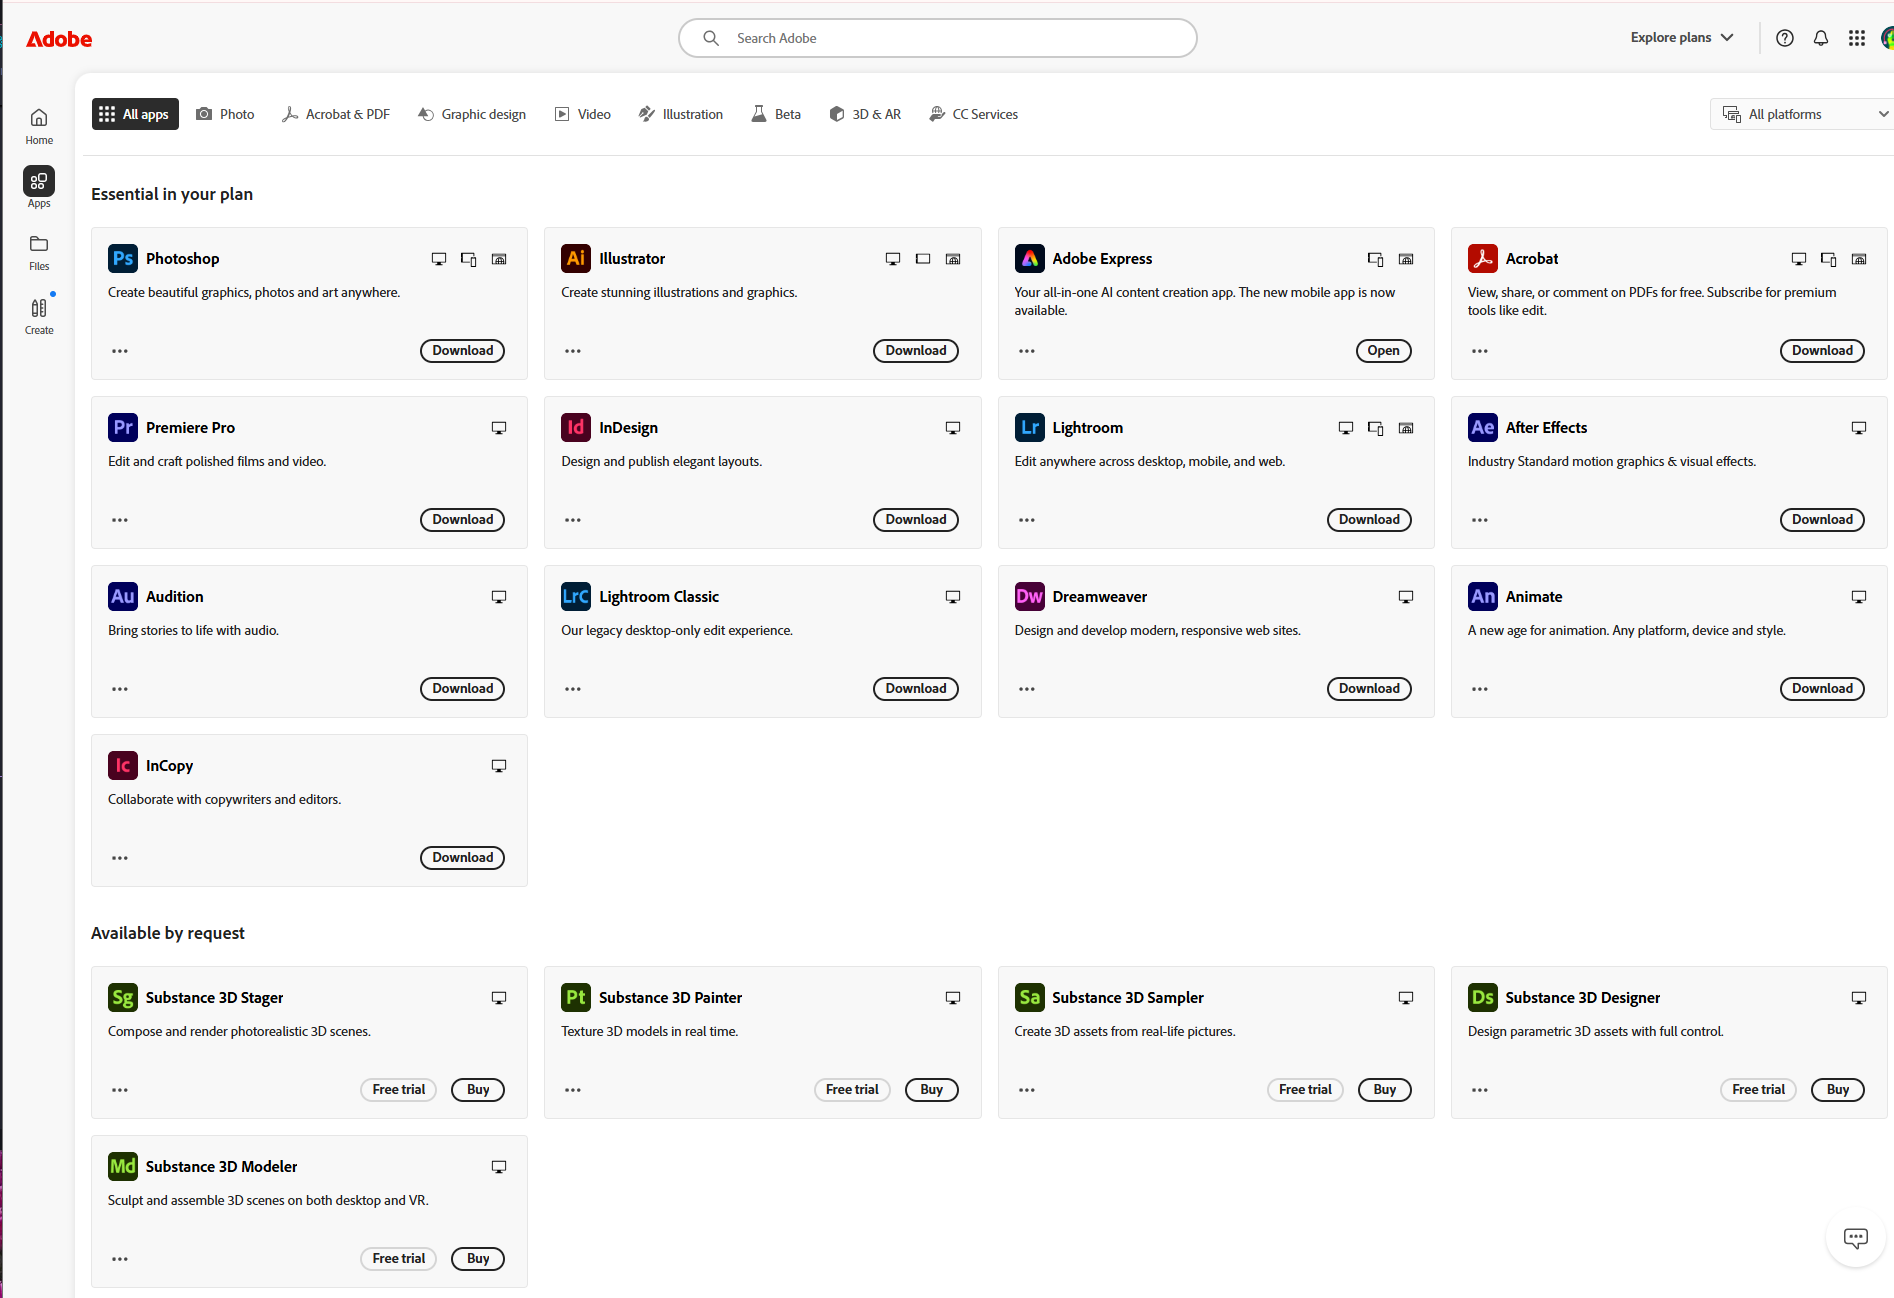Open Premiere Pro more options ellipsis
Screen dimensions: 1894x1298
(x=120, y=520)
